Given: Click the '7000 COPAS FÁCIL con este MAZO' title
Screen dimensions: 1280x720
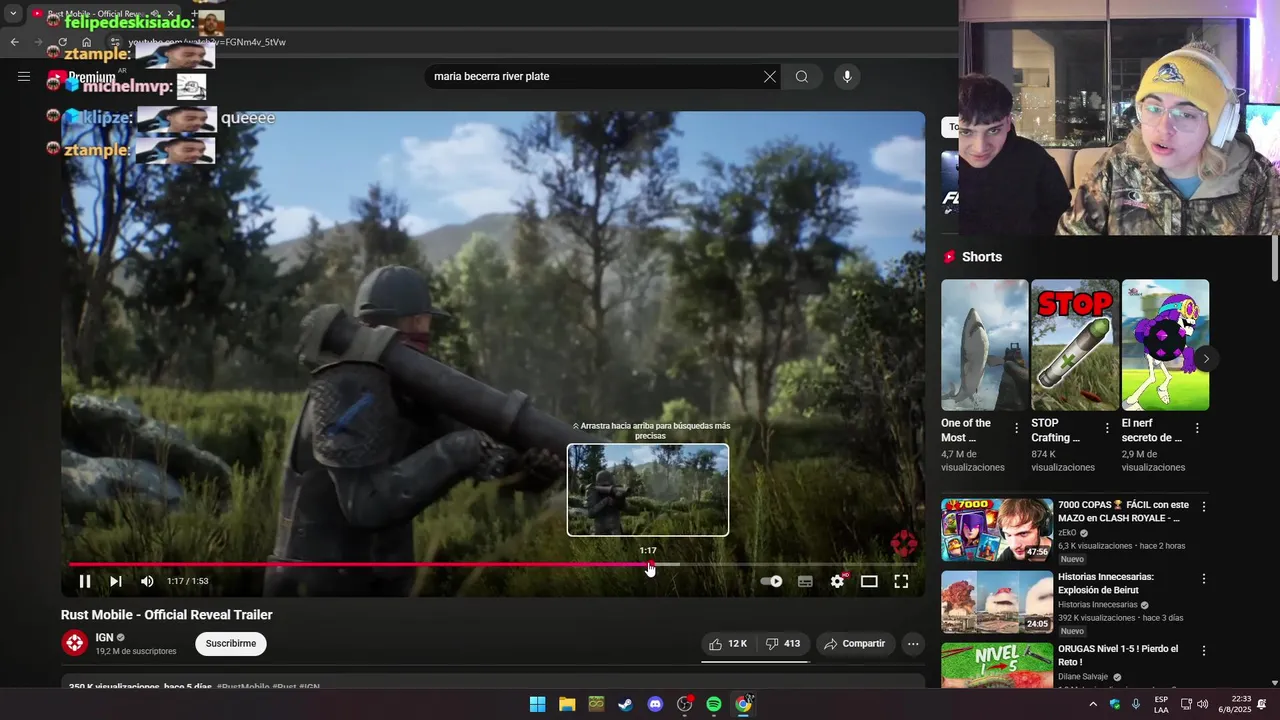Looking at the screenshot, I should point(1123,511).
